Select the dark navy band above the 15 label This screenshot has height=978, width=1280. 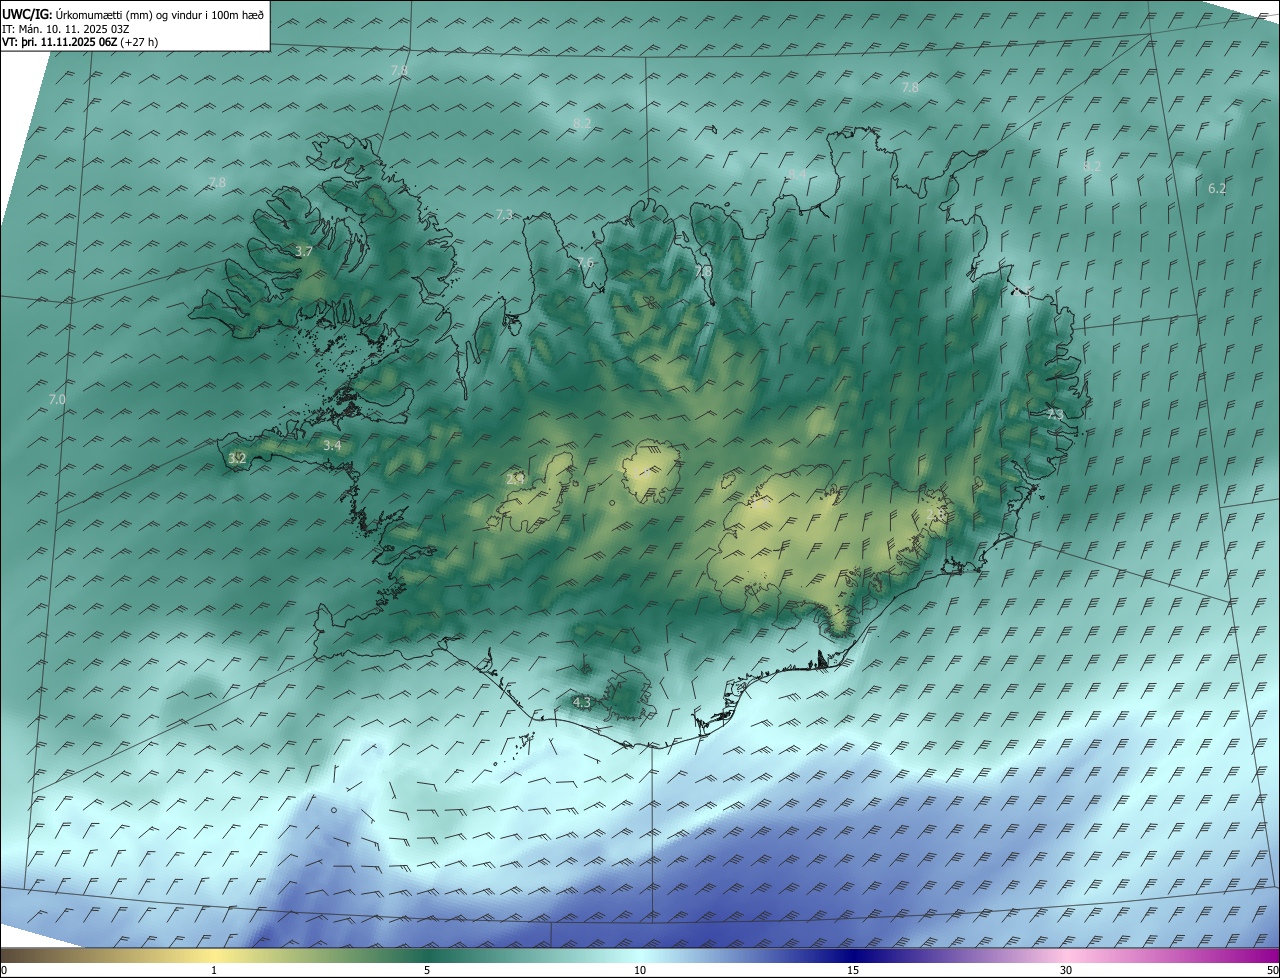(x=853, y=955)
